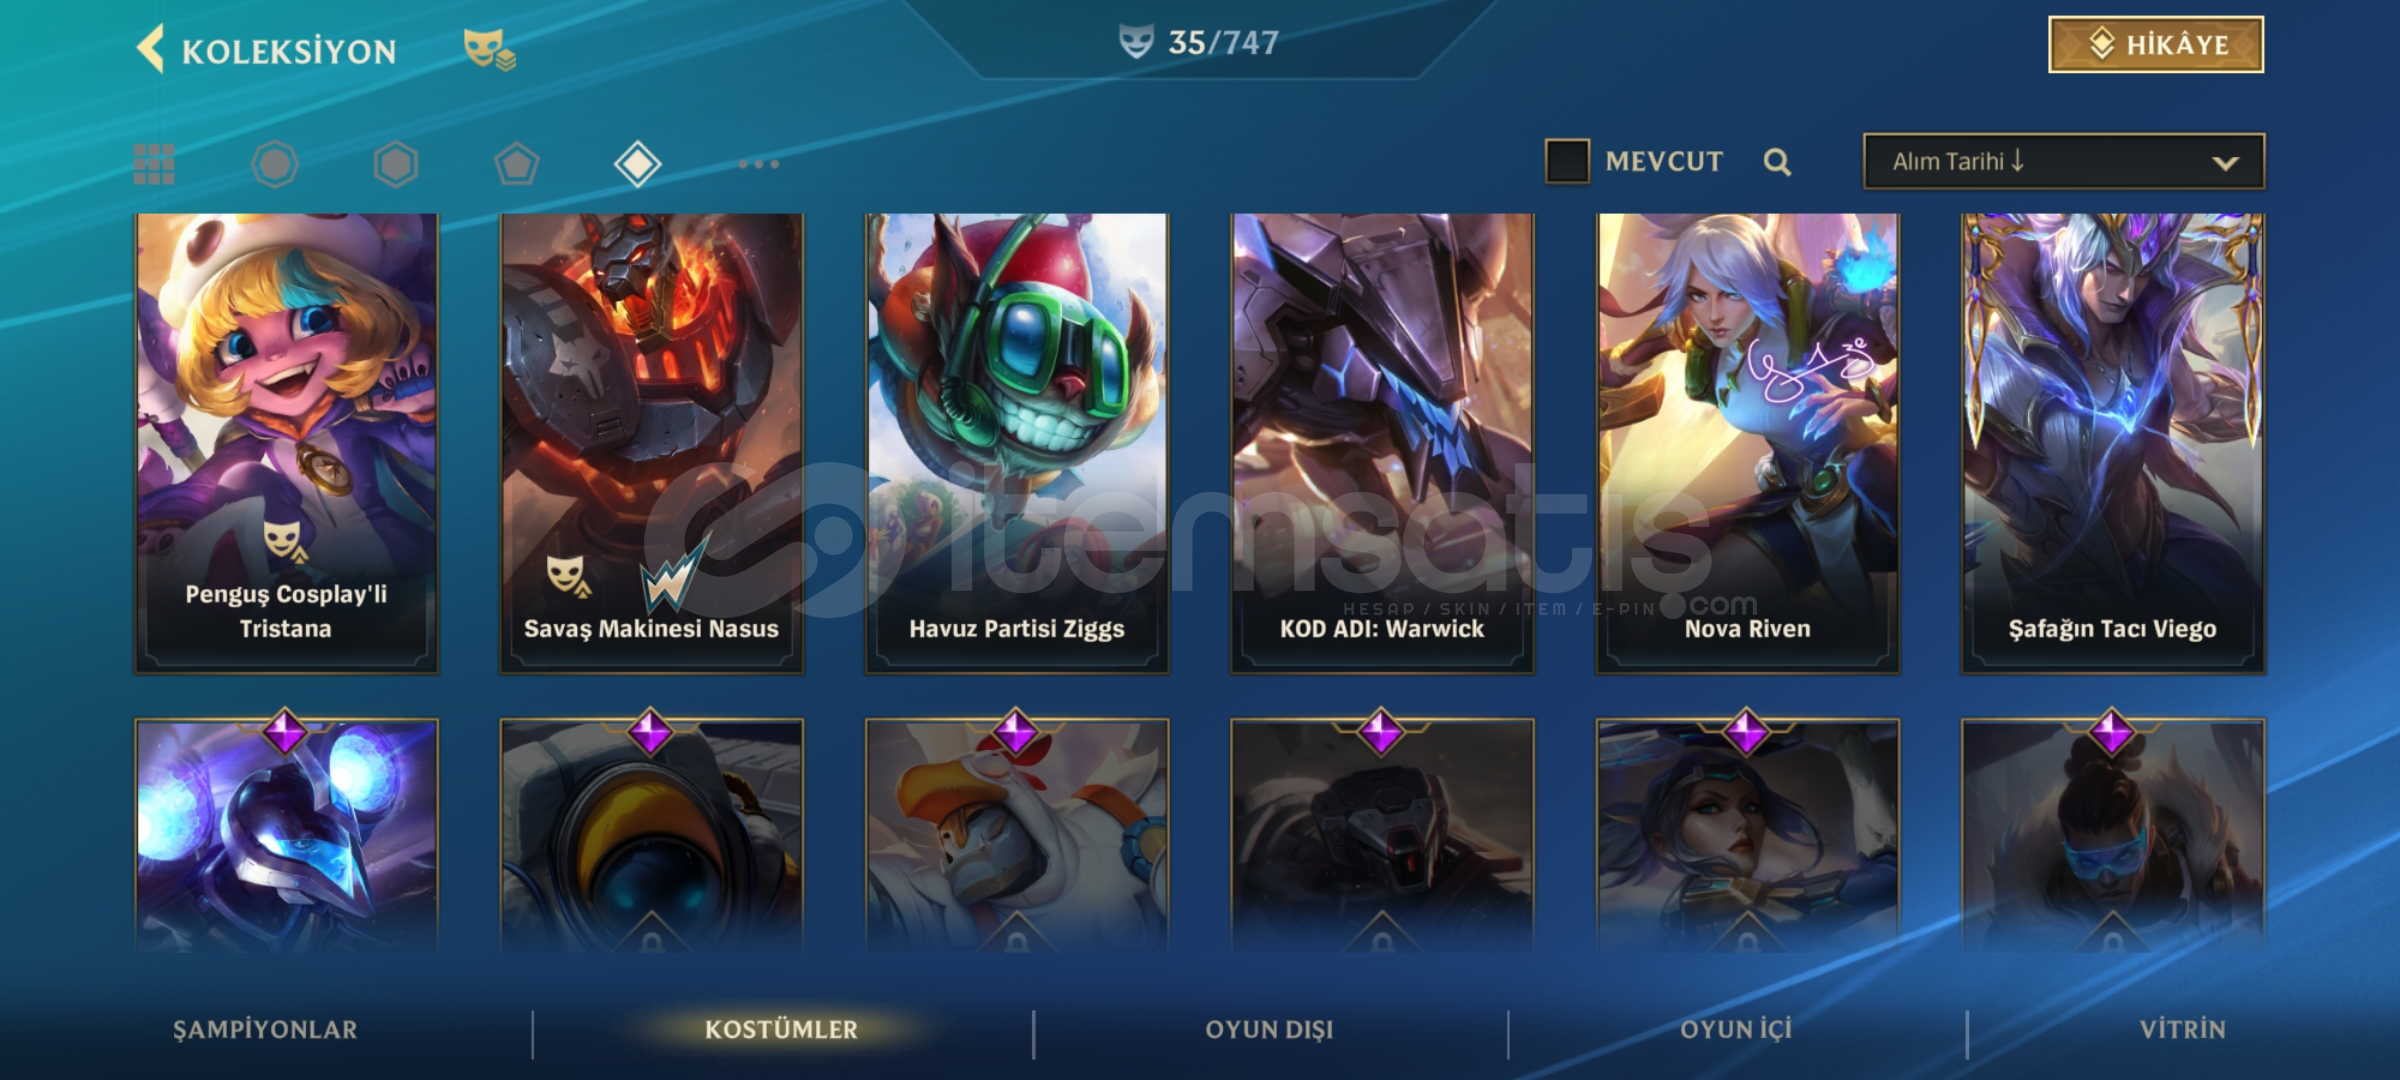Enable the Mevcut checkbox
The image size is (2400, 1080).
pos(1567,161)
